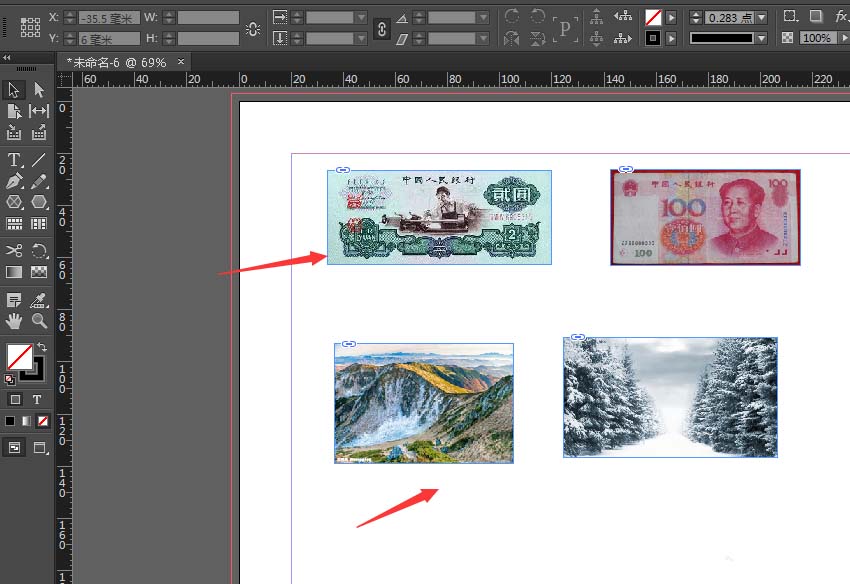Select the Zoom magnifier tool
The height and width of the screenshot is (584, 850).
coord(38,321)
